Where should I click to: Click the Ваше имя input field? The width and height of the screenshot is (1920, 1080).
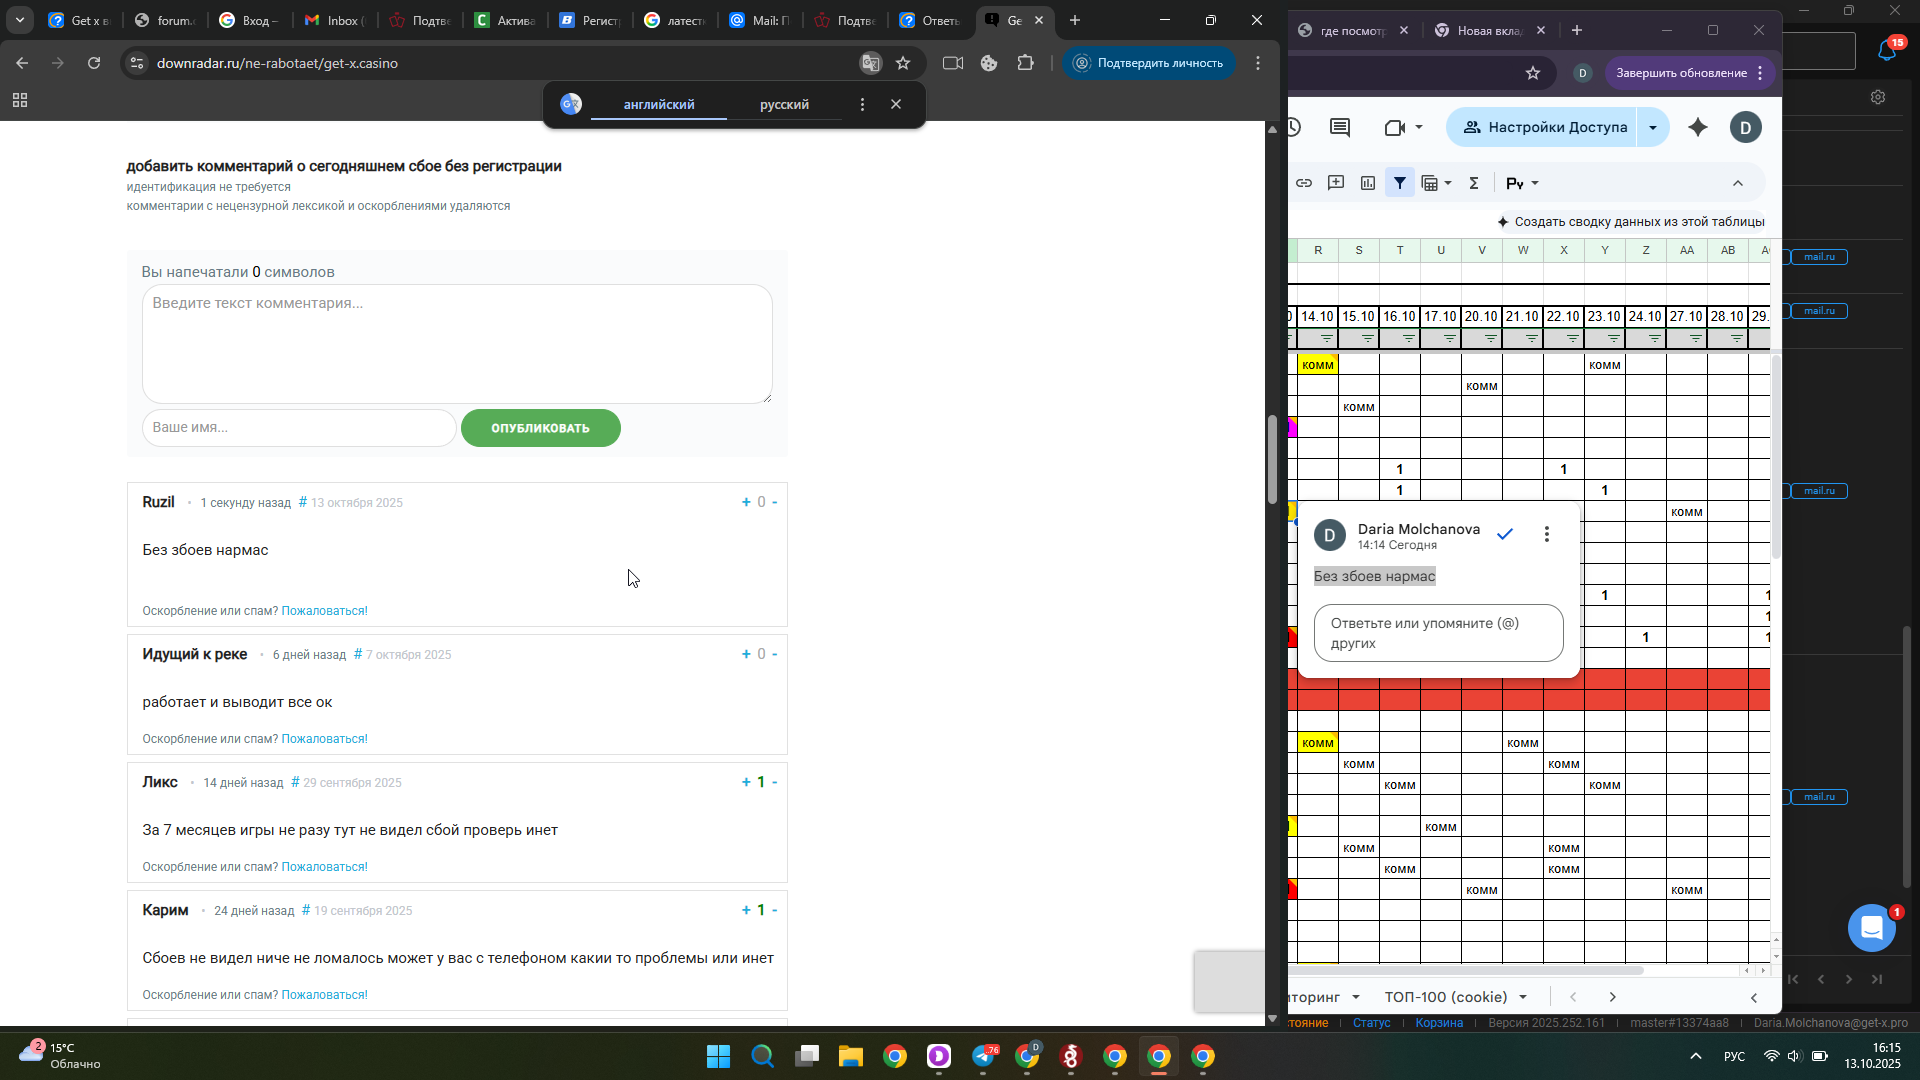pos(298,427)
